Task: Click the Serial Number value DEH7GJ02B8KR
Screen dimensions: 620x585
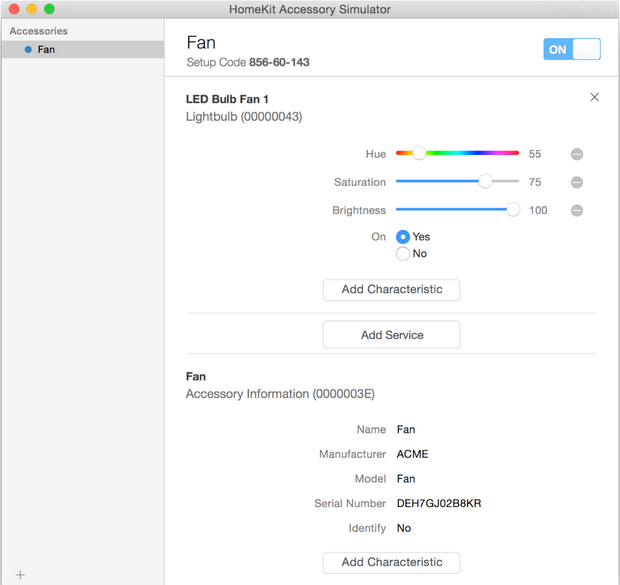Action: click(x=439, y=503)
